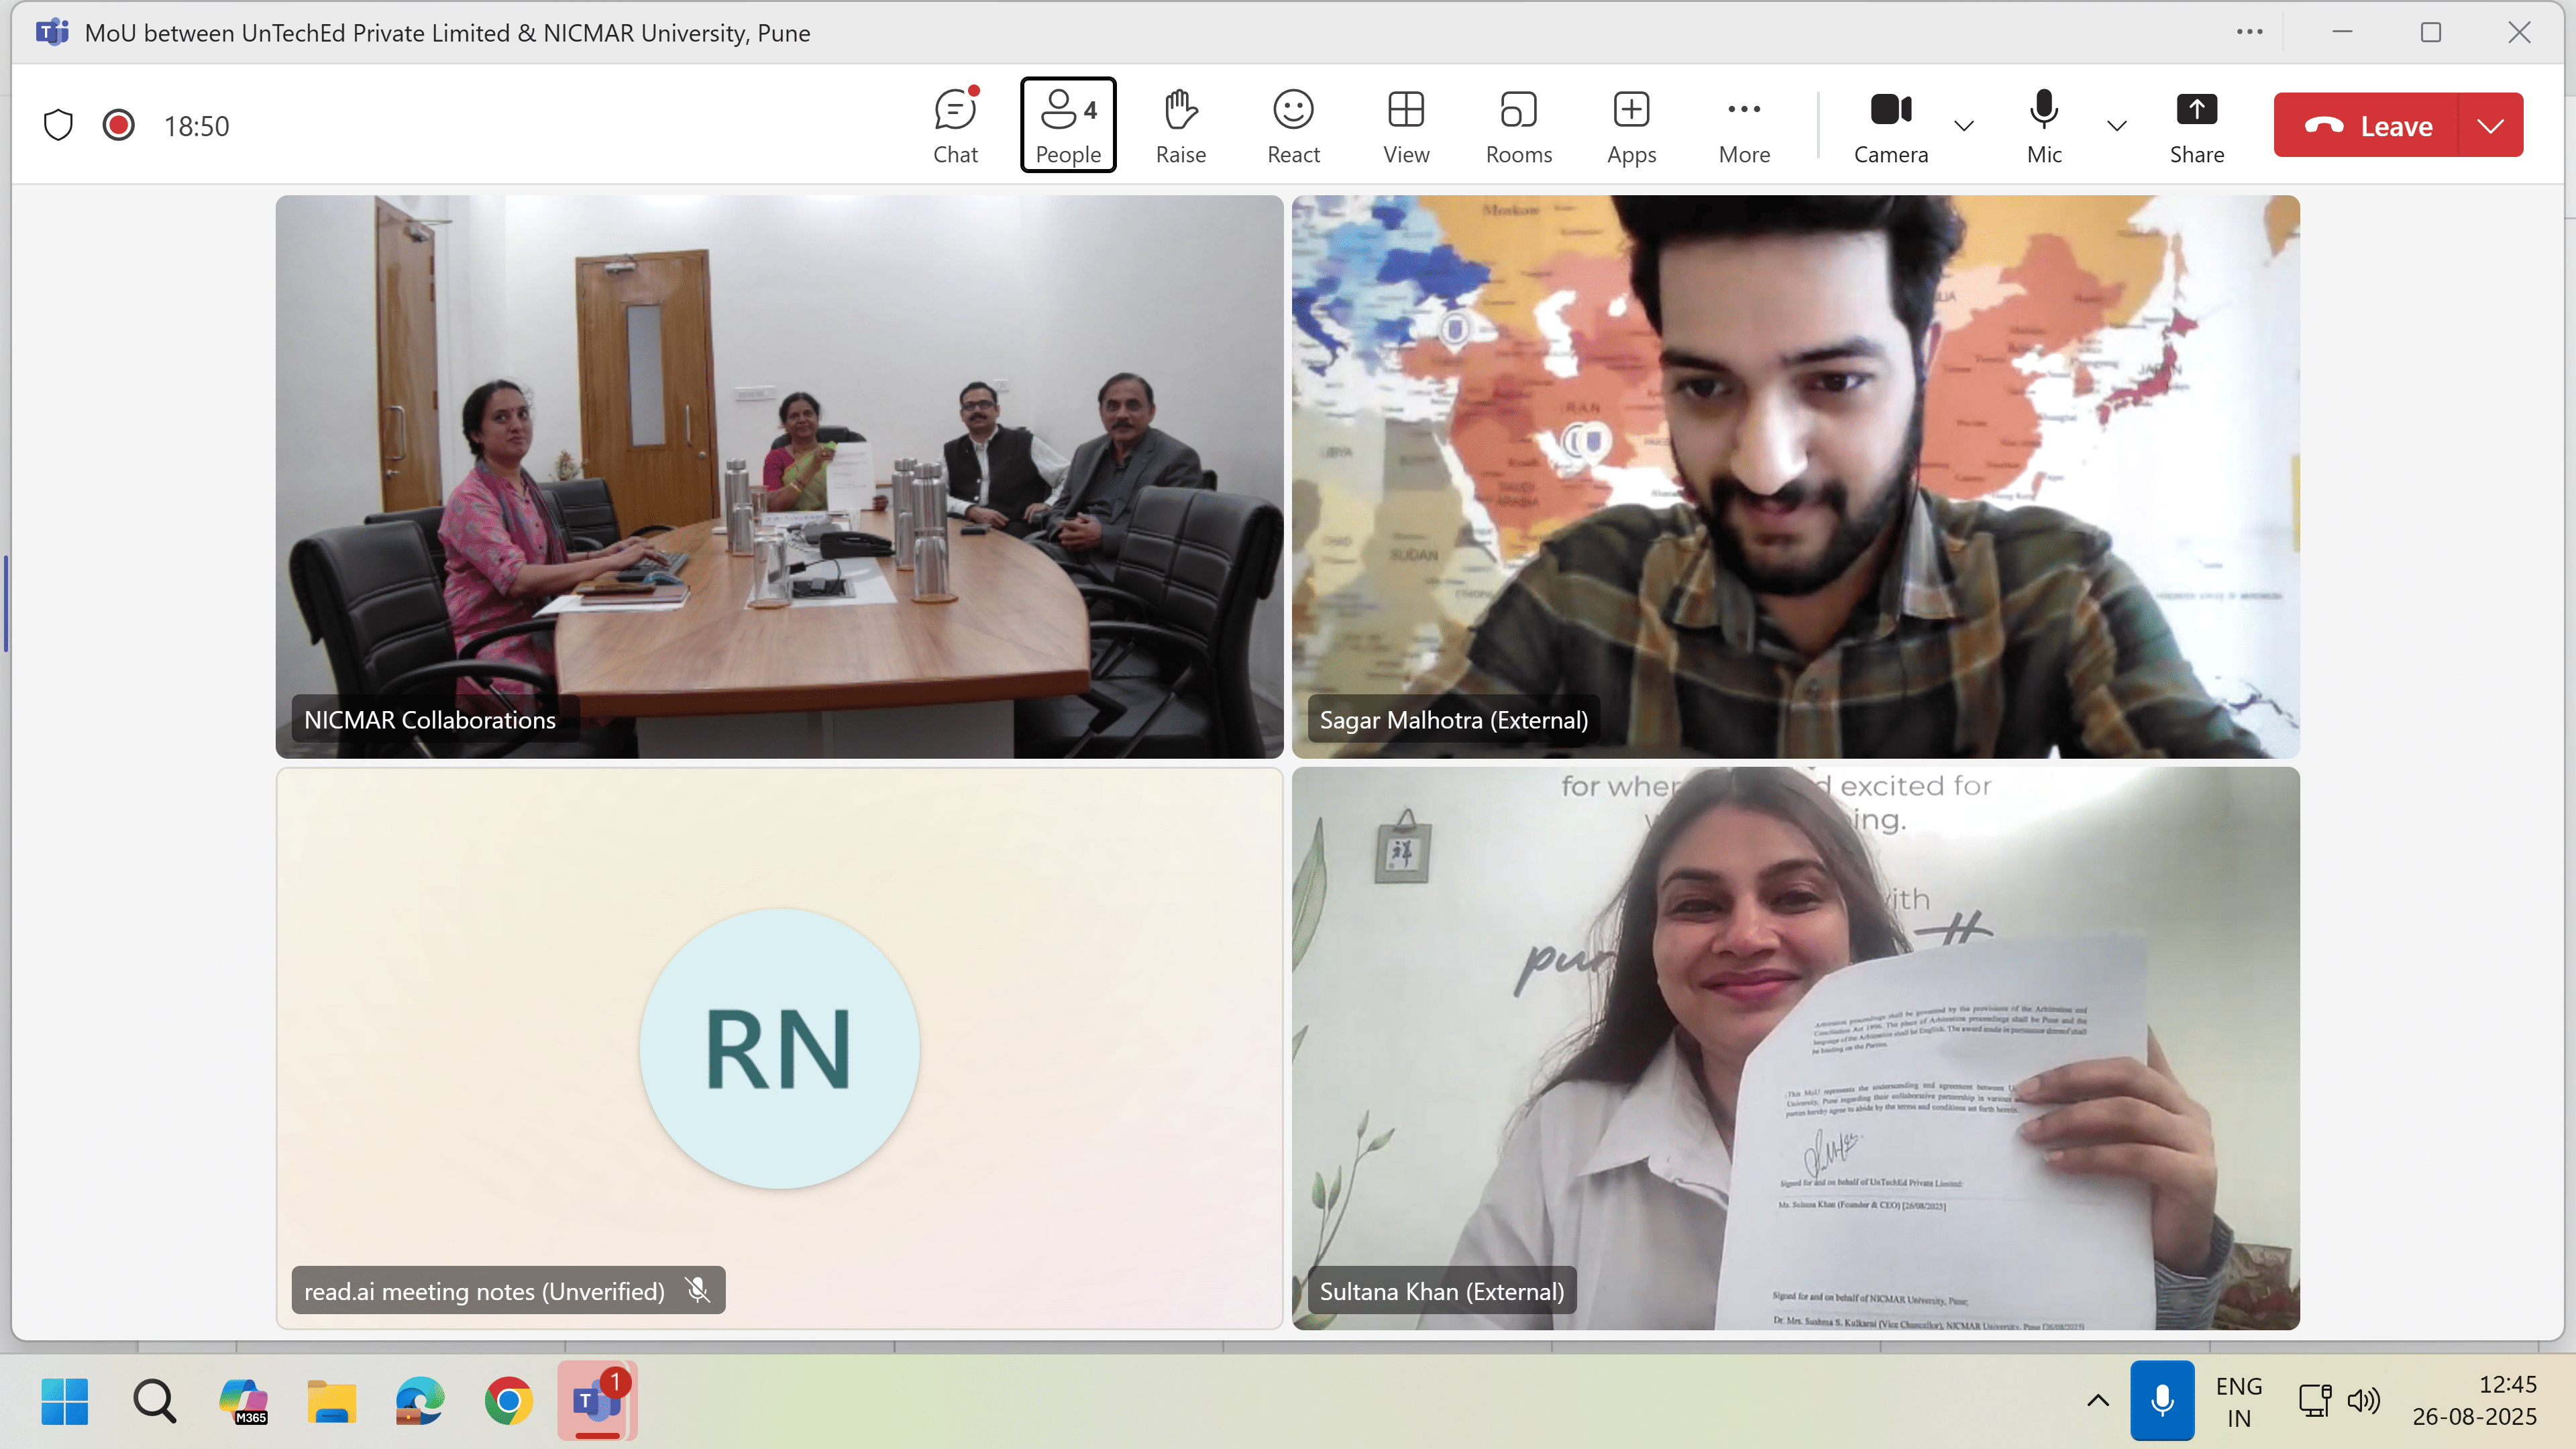Open the meeting Chat panel
This screenshot has height=1449, width=2576.
[955, 125]
